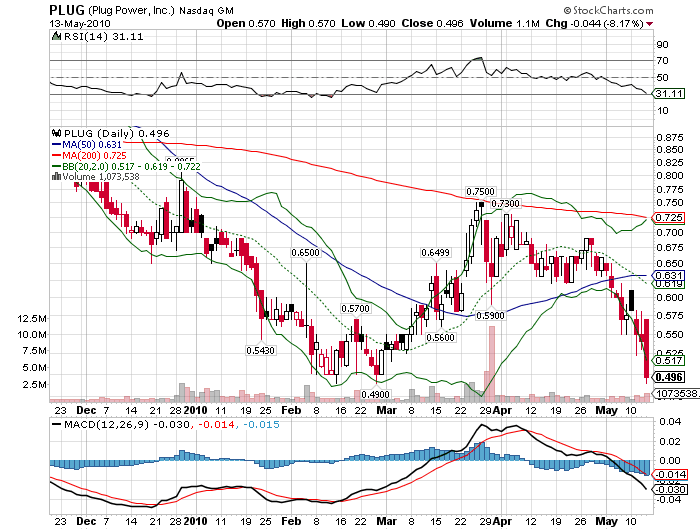Click the RSI(14) 31.11 legend text
The width and height of the screenshot is (700, 530).
104,37
